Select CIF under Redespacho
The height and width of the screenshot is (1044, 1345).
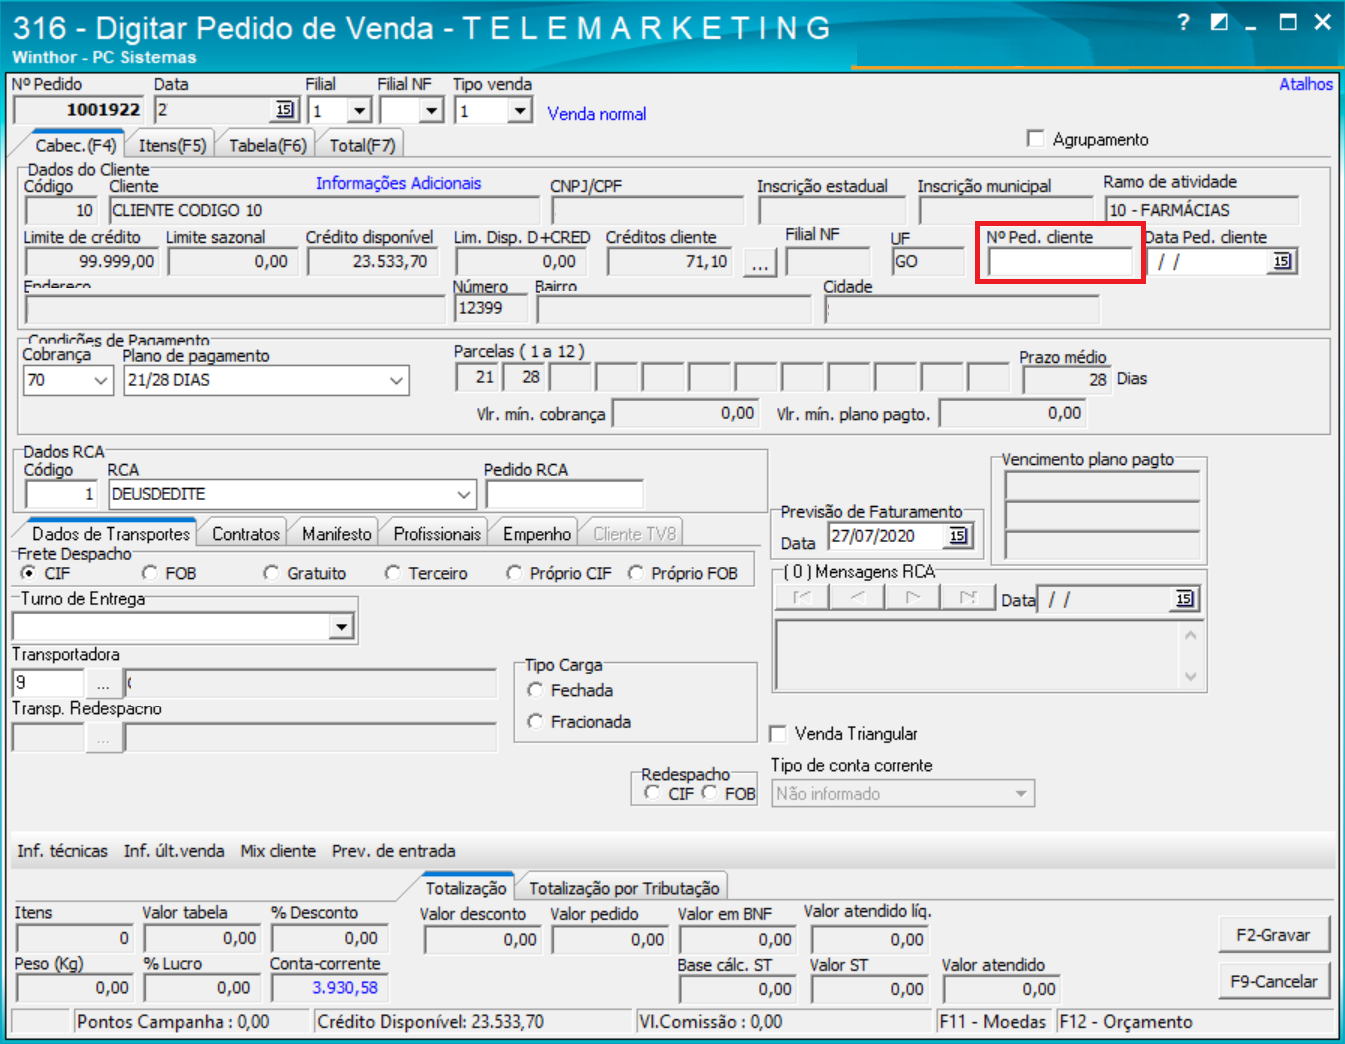652,793
